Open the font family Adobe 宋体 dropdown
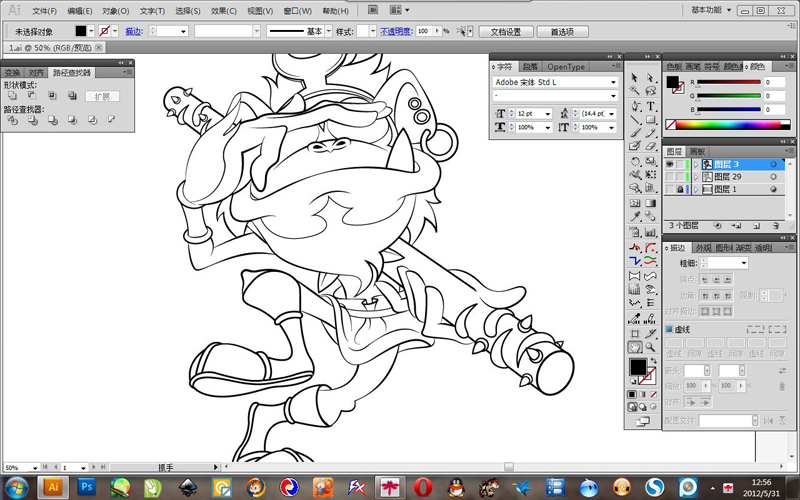 point(613,82)
